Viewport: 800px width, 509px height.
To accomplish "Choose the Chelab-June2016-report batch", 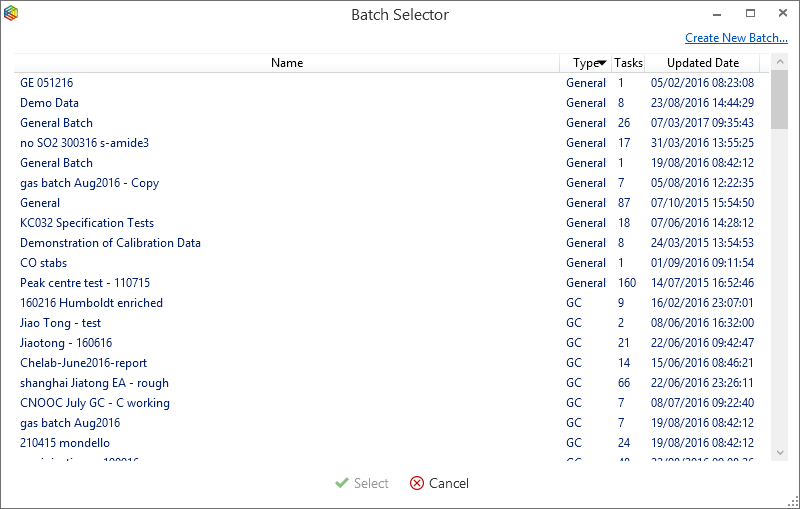I will click(83, 363).
